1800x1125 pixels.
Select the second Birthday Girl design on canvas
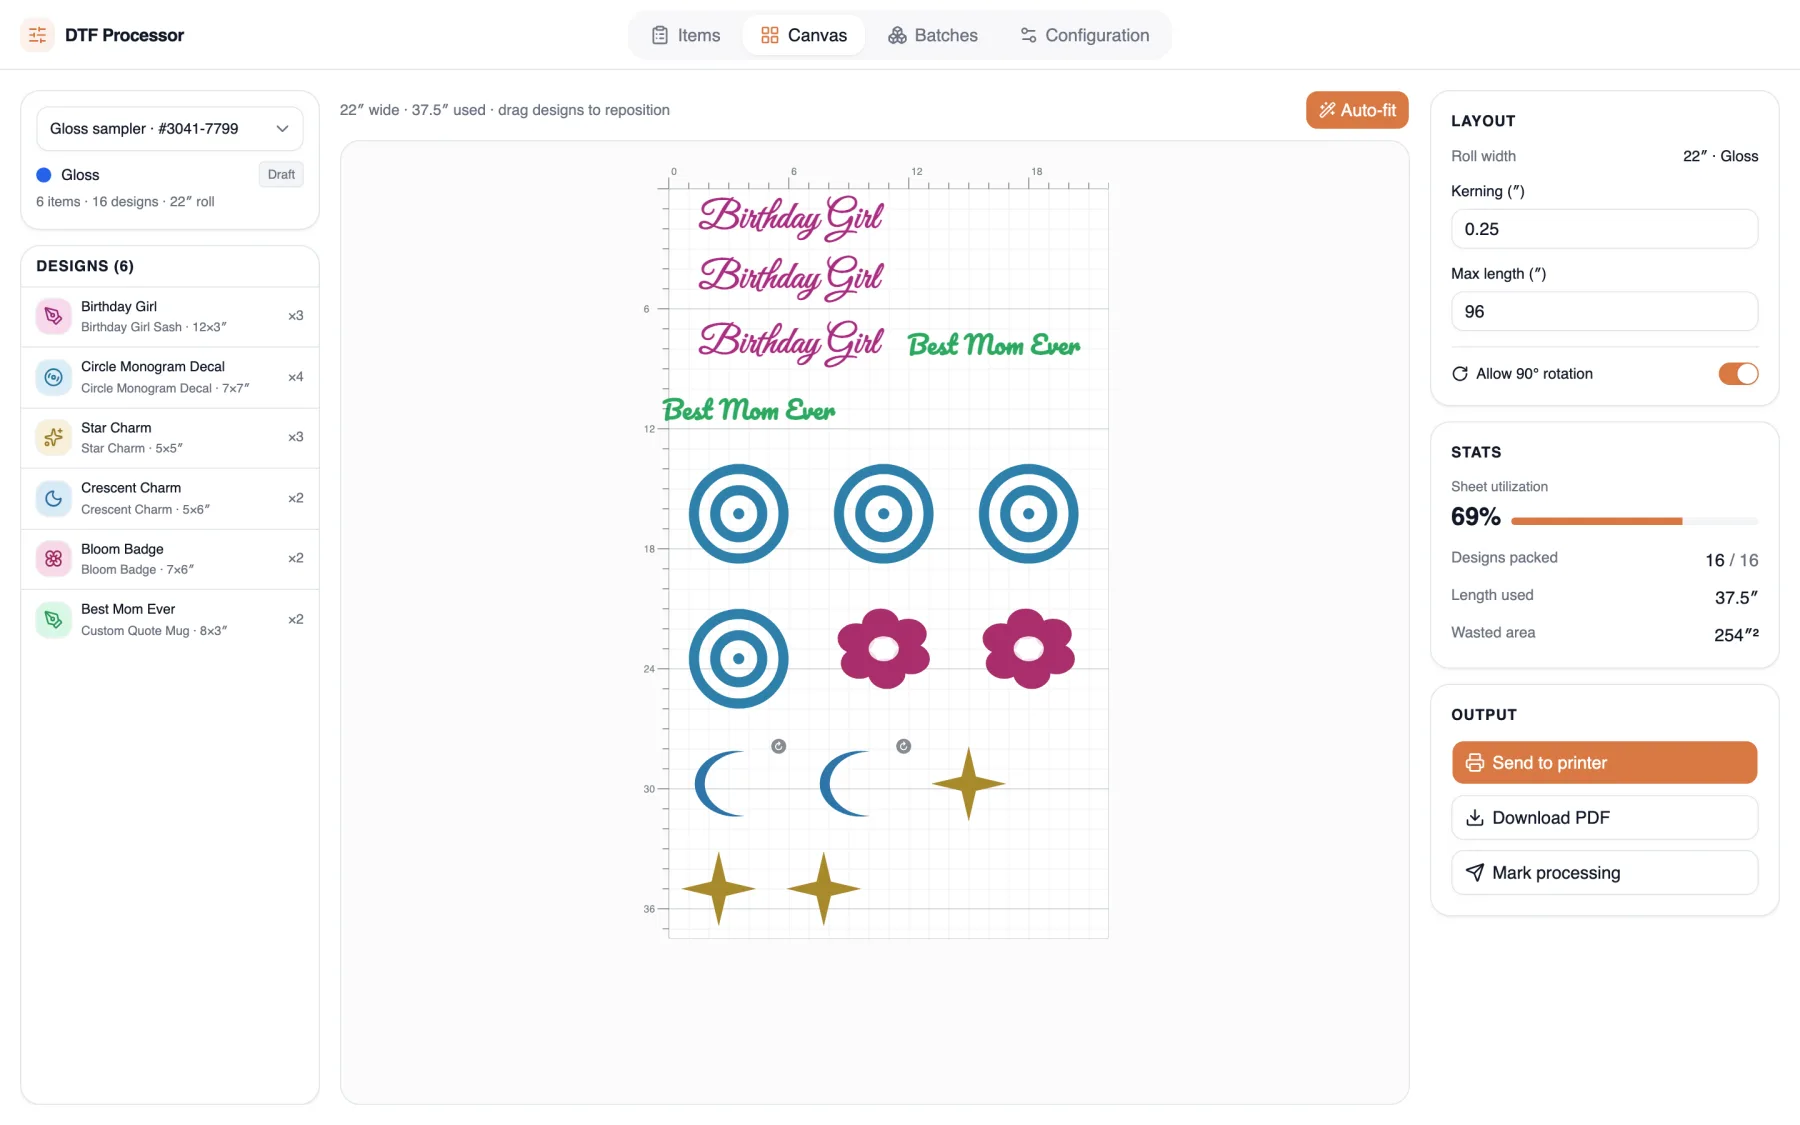[x=791, y=278]
